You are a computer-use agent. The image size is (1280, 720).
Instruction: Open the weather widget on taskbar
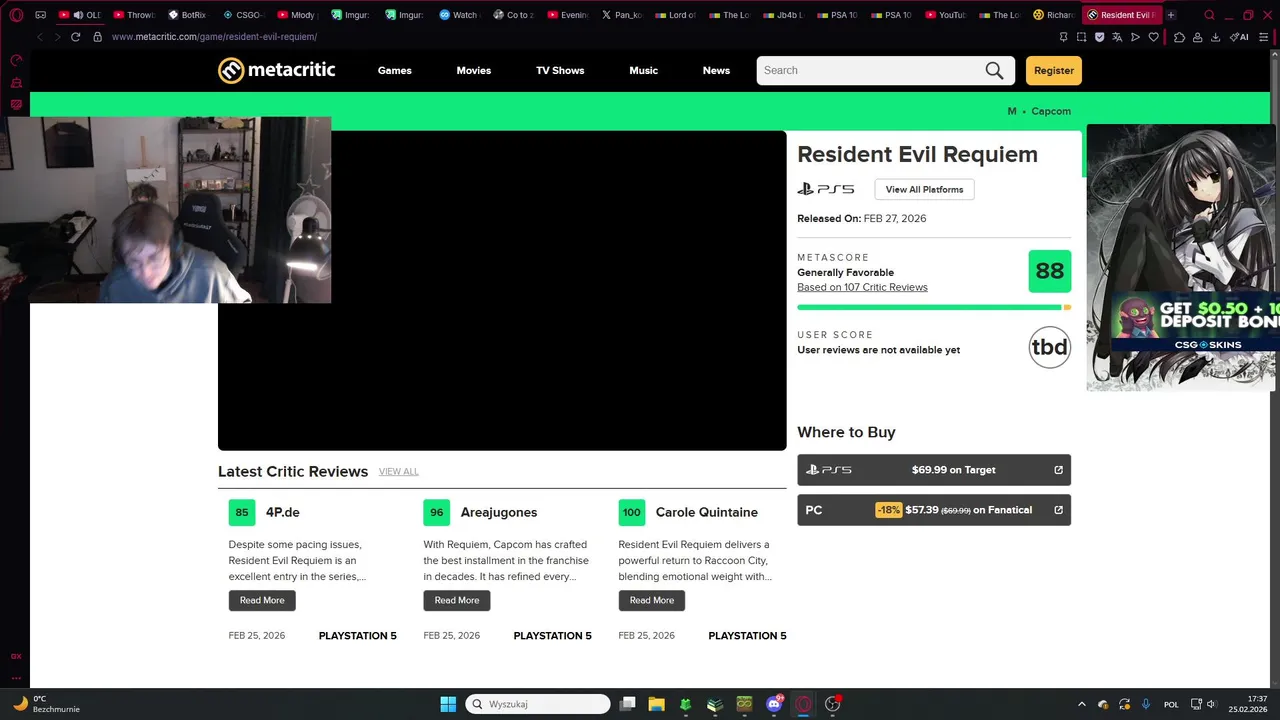coord(47,704)
